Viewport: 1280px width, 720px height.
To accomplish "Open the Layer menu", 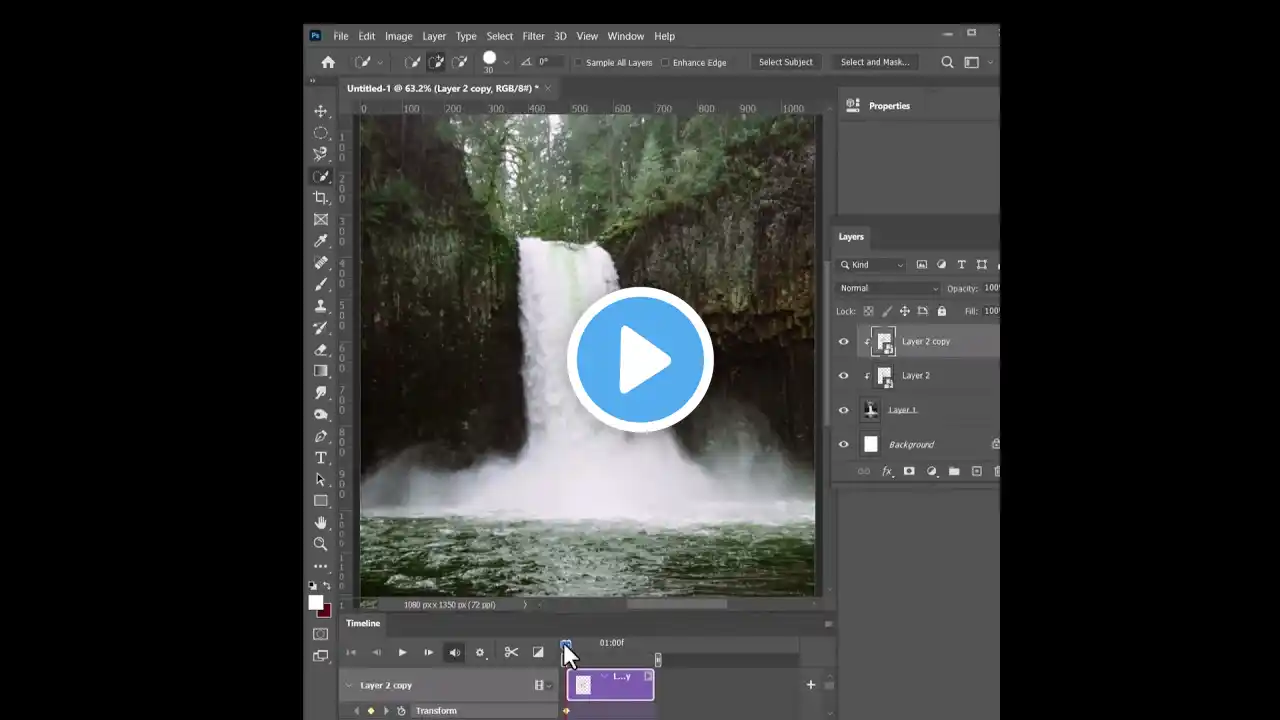I will point(434,36).
